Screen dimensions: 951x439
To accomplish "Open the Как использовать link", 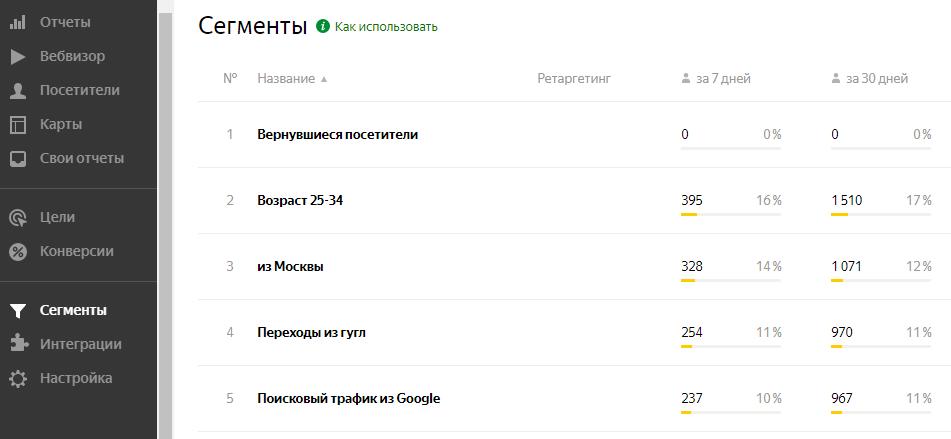I will [386, 27].
